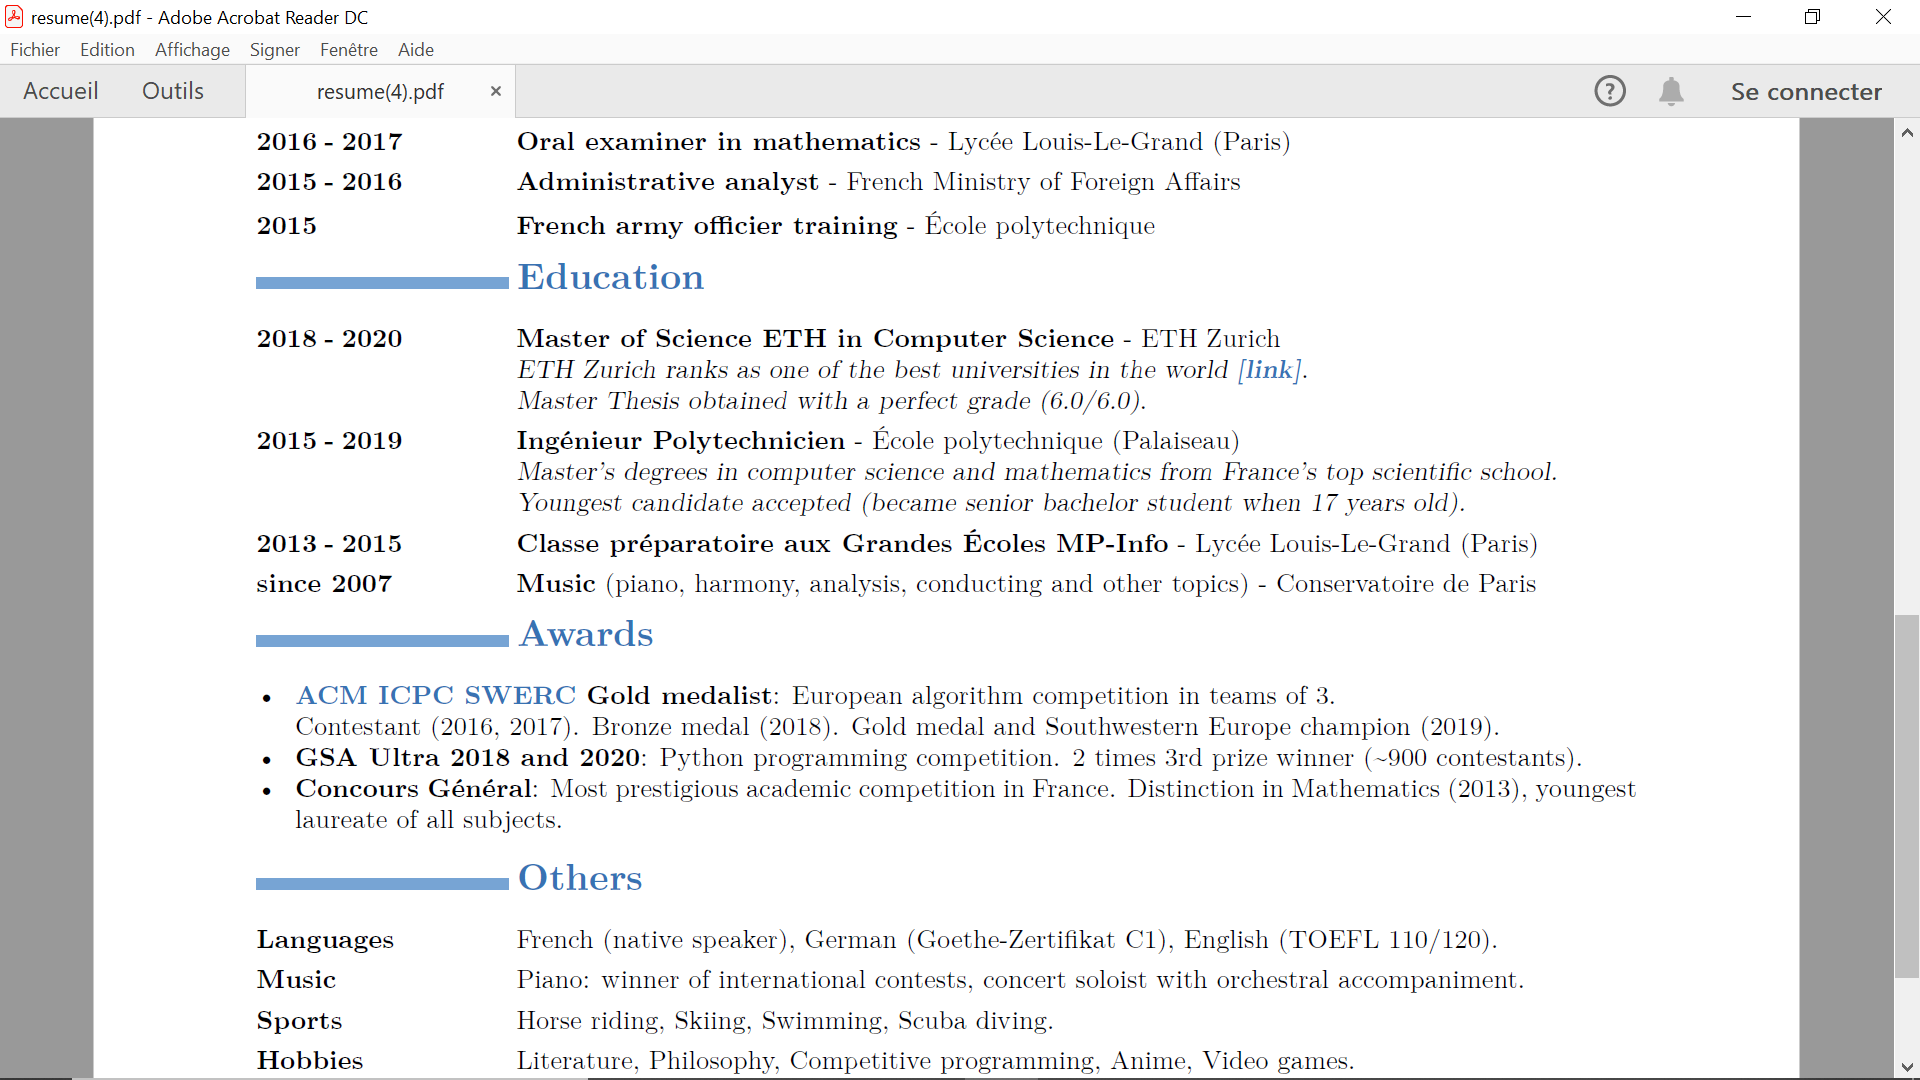Viewport: 1920px width, 1080px height.
Task: Open the Fichier menu
Action: (35, 50)
